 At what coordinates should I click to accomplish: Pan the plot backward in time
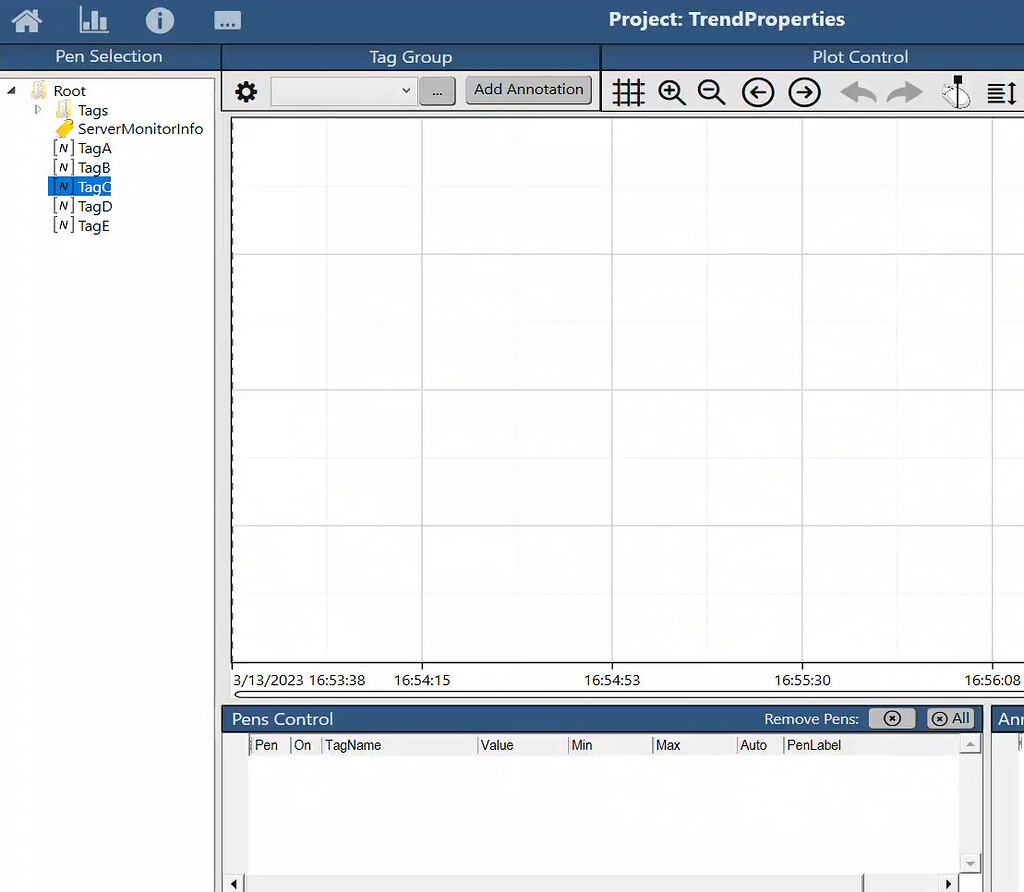pyautogui.click(x=758, y=92)
